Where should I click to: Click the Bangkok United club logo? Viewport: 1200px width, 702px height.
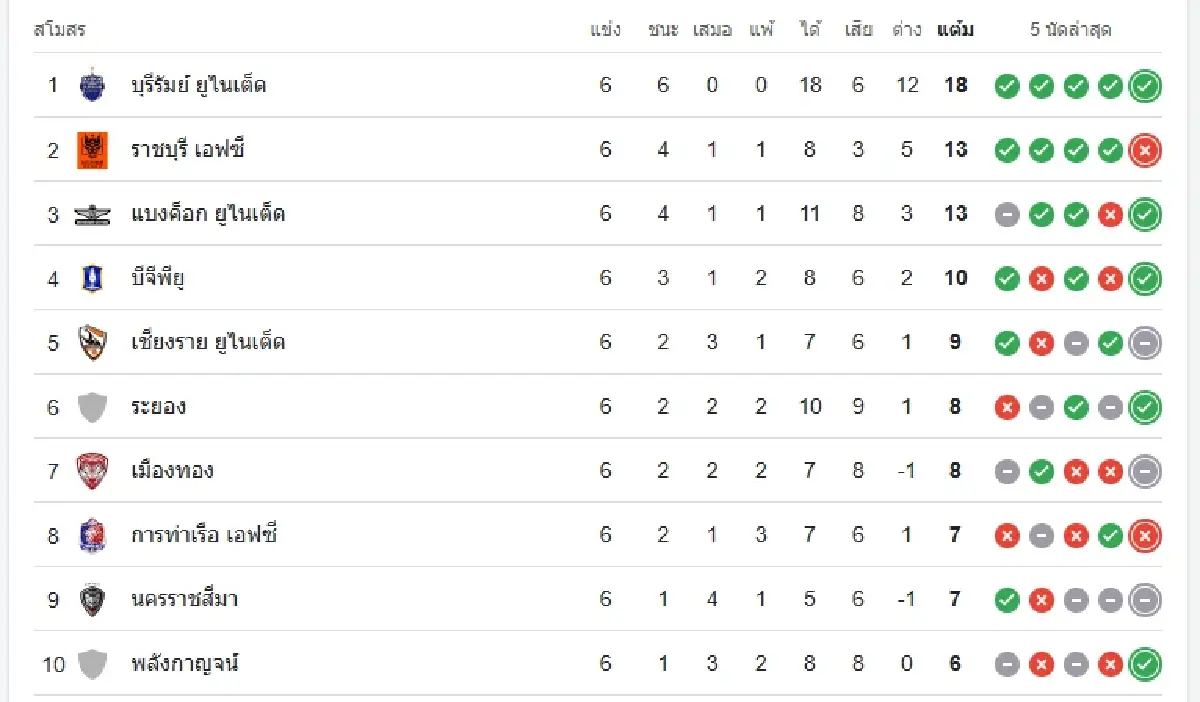(92, 214)
